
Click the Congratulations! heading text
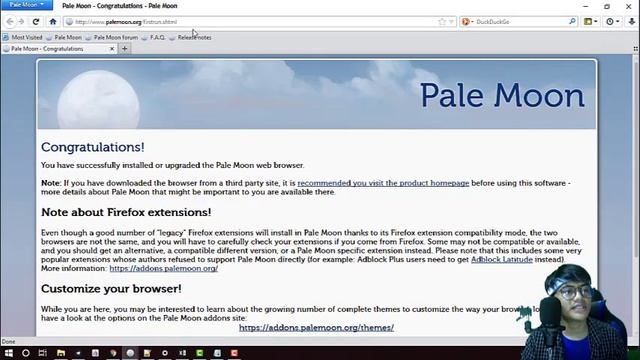click(93, 147)
